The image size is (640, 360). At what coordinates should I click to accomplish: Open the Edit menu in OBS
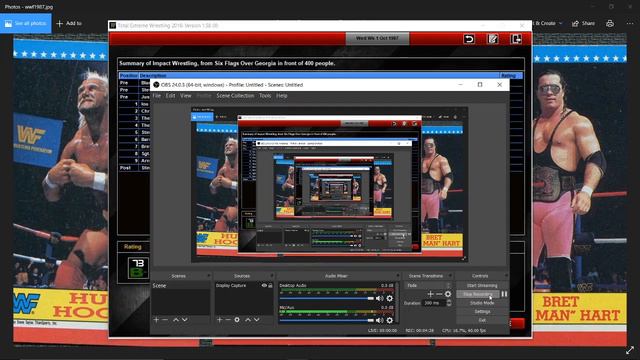coord(170,96)
